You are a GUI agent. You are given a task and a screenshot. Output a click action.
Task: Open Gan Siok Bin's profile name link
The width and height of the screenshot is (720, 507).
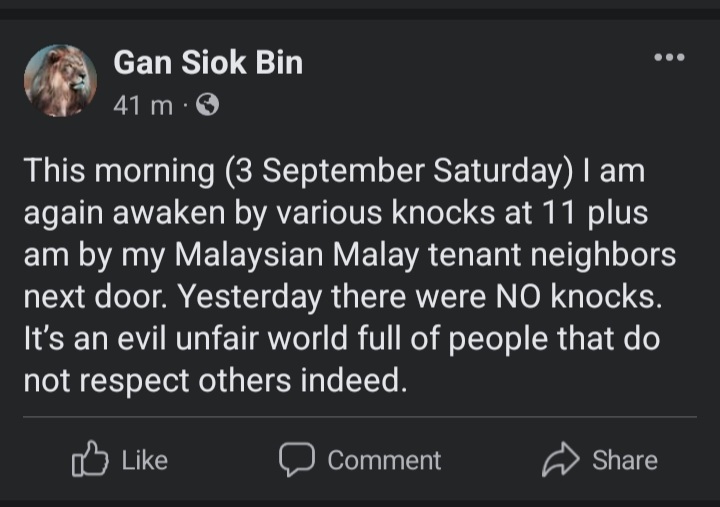208,64
